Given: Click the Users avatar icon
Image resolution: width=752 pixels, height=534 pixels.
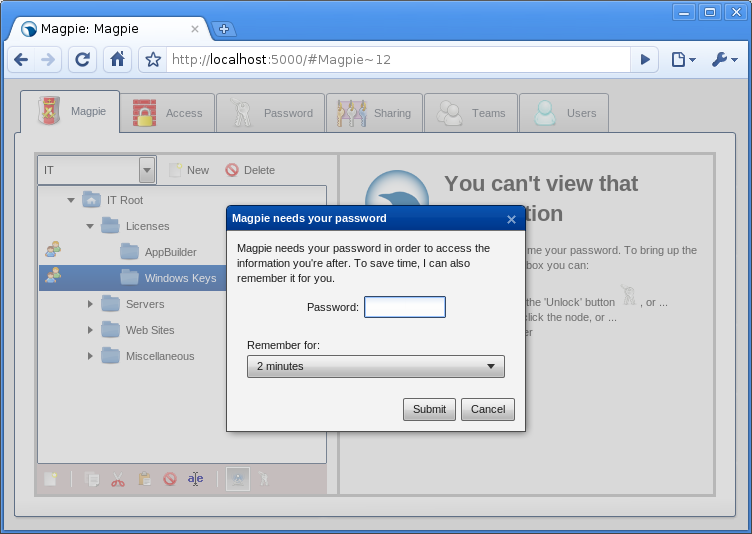Looking at the screenshot, I should click(x=545, y=113).
